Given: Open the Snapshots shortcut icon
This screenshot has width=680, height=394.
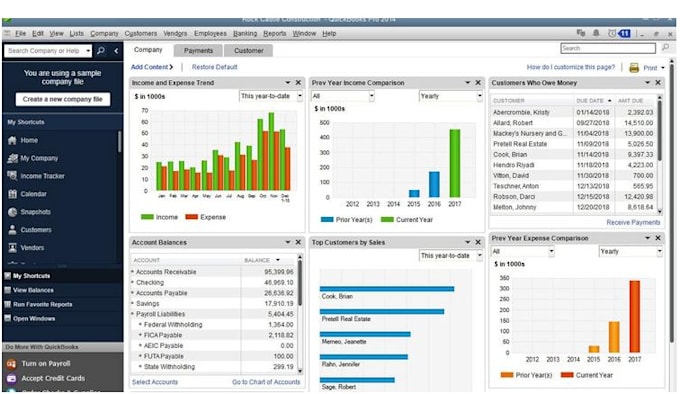Looking at the screenshot, I should coord(12,212).
